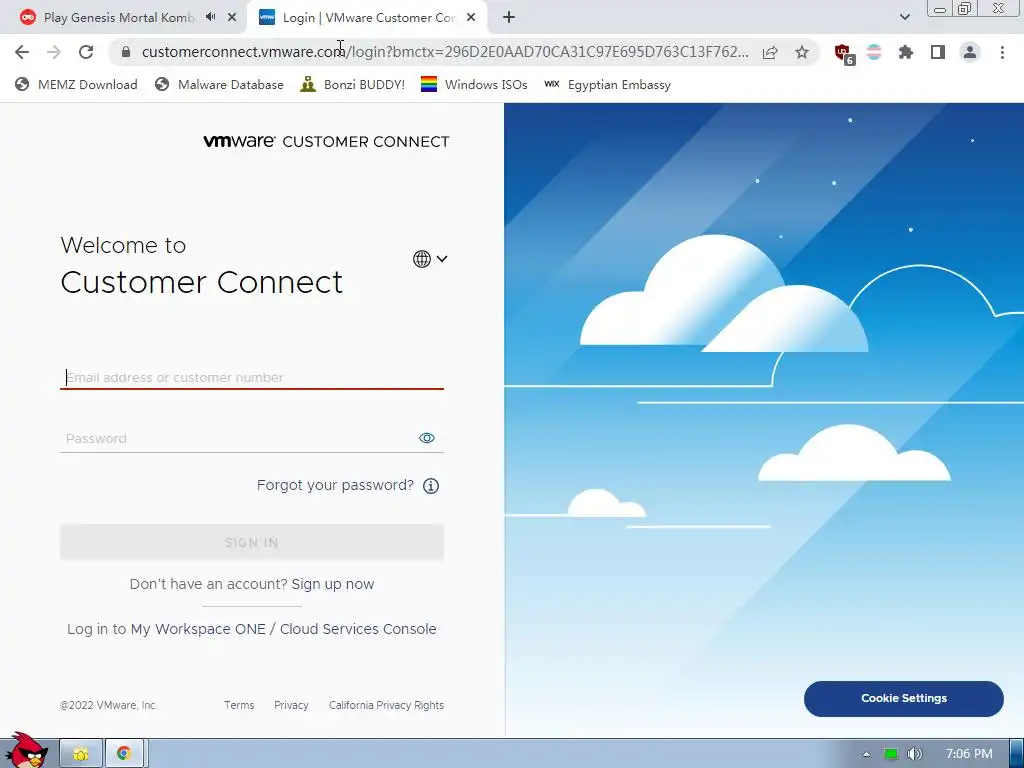Switch to Play Genesis Mortal Kombat tab
The width and height of the screenshot is (1024, 768).
[123, 17]
